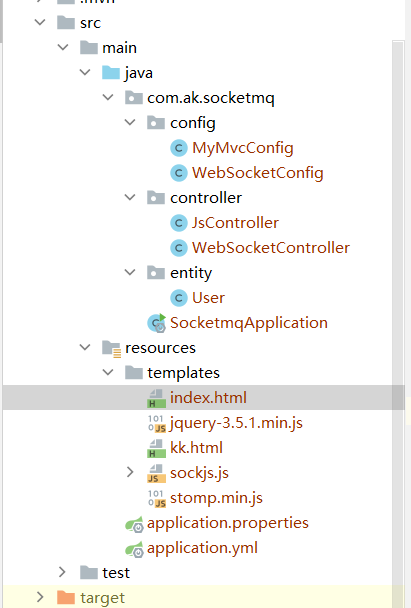Click the jquery-3.5.1.min.js file icon

(x=157, y=423)
